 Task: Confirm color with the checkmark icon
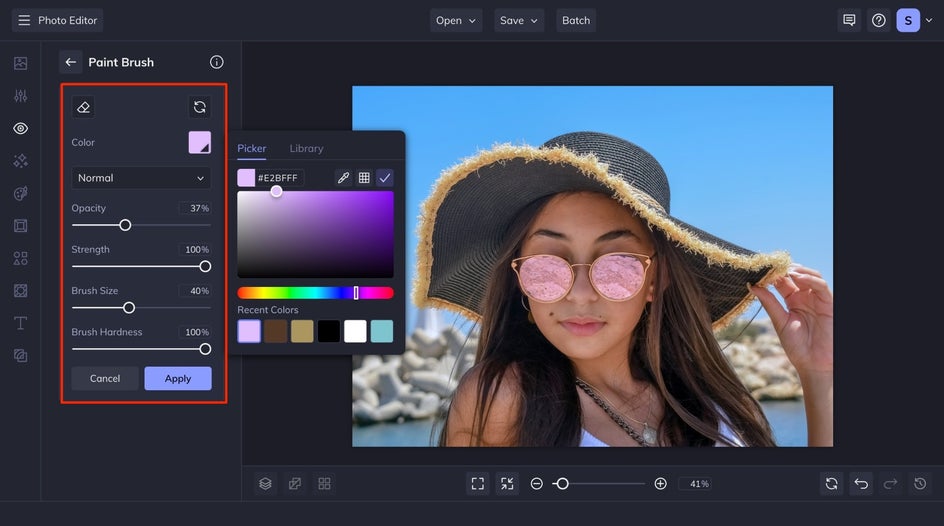click(385, 178)
